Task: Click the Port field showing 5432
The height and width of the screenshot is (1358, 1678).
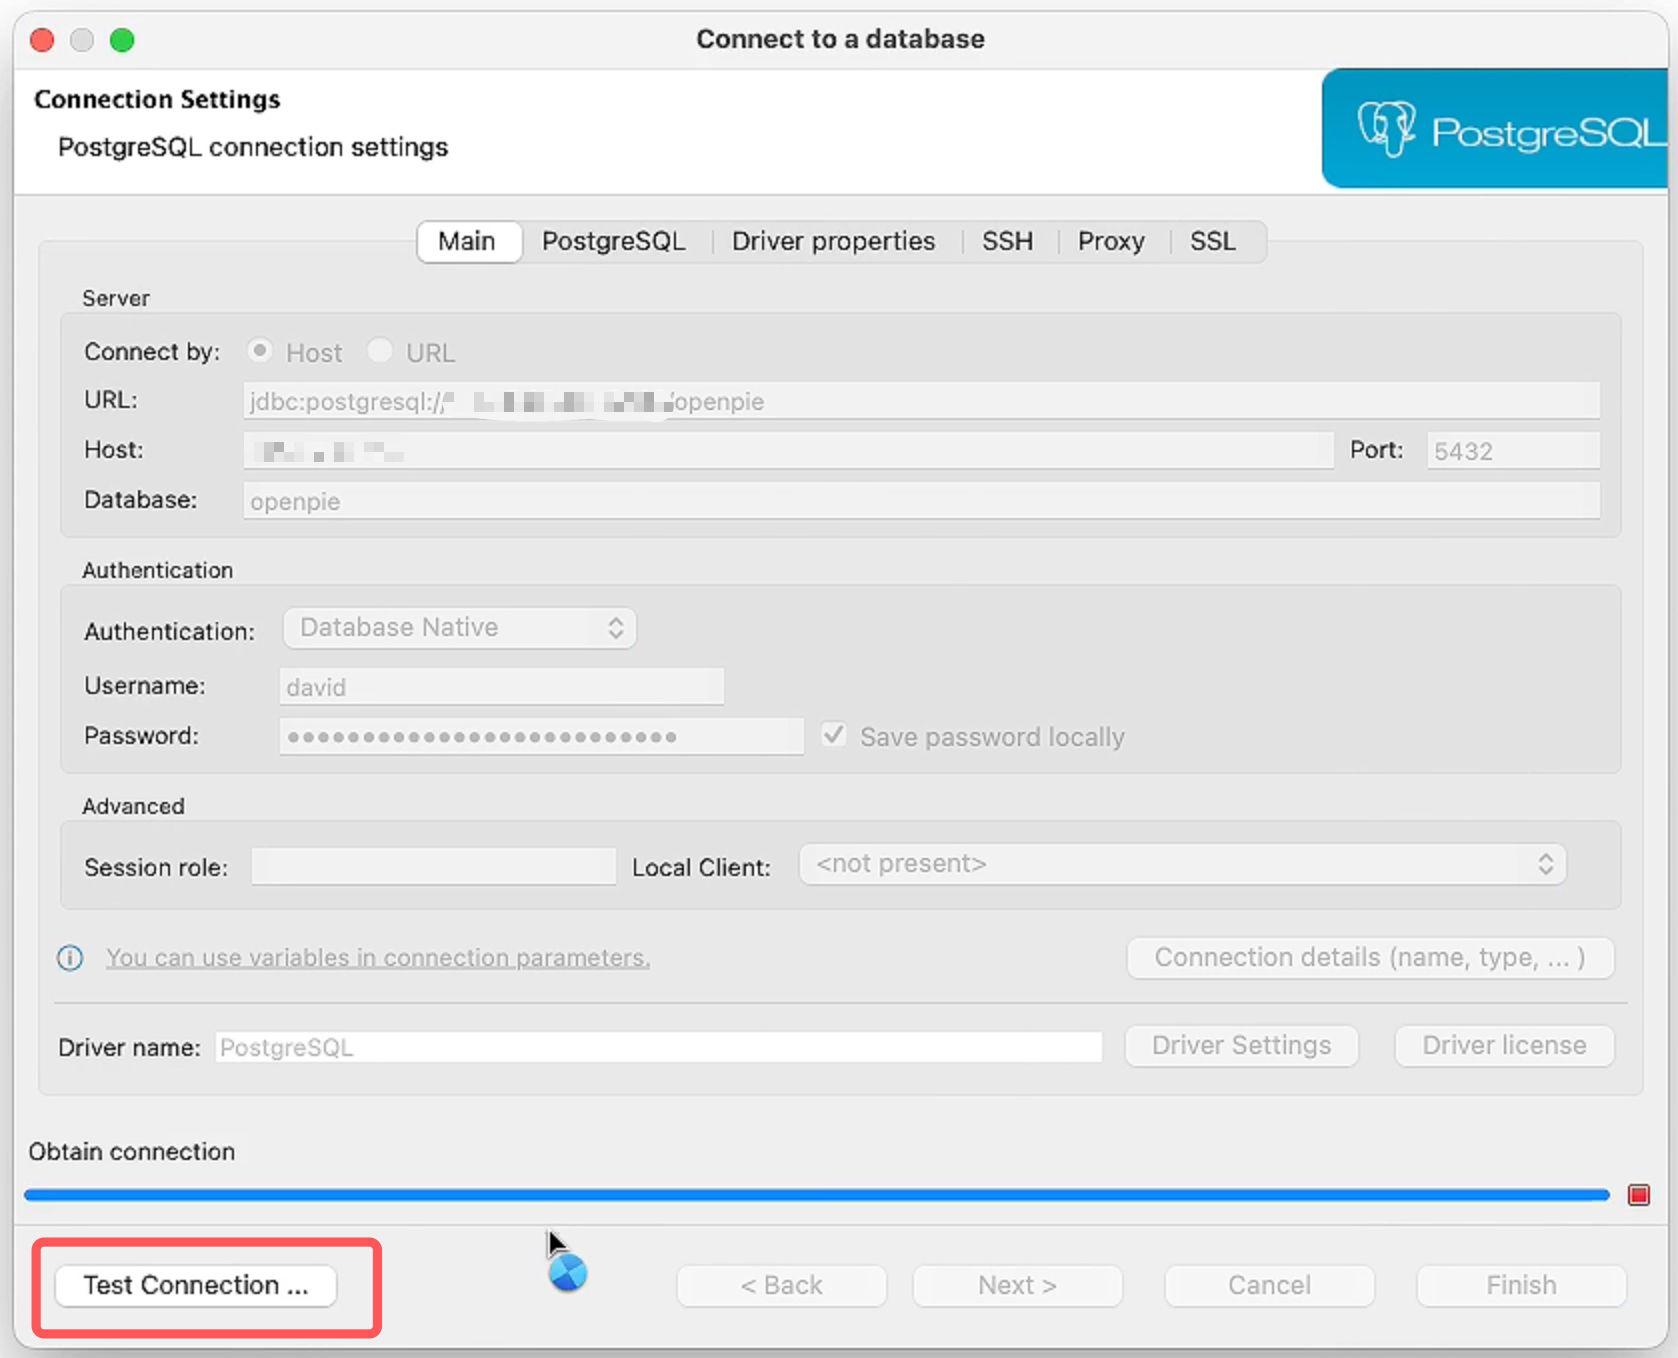Action: point(1513,451)
